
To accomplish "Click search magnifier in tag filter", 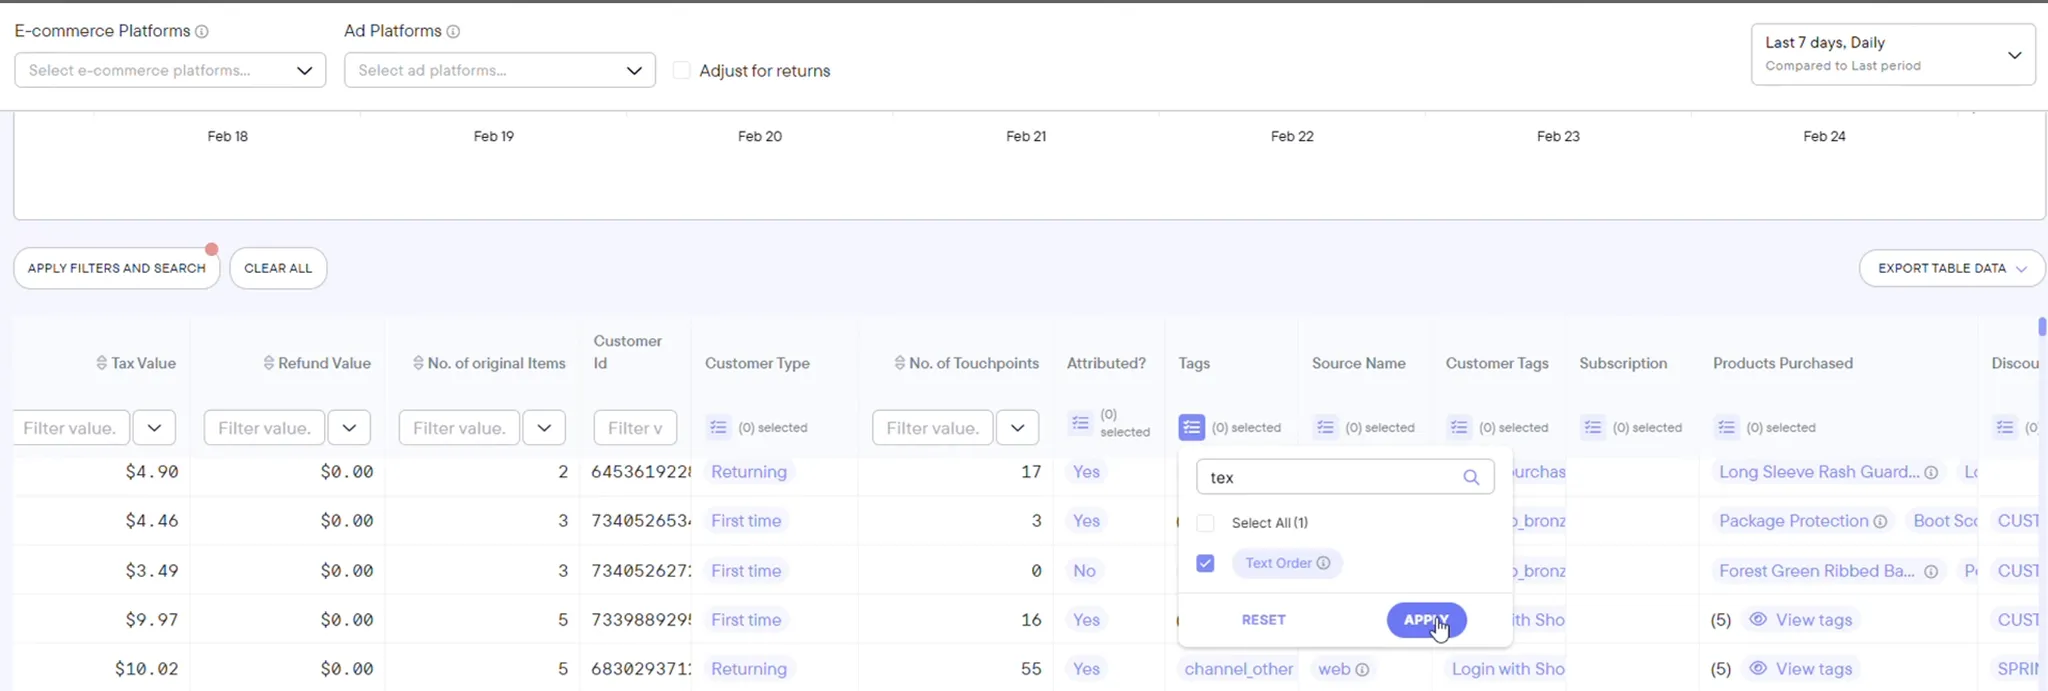I will pyautogui.click(x=1471, y=478).
